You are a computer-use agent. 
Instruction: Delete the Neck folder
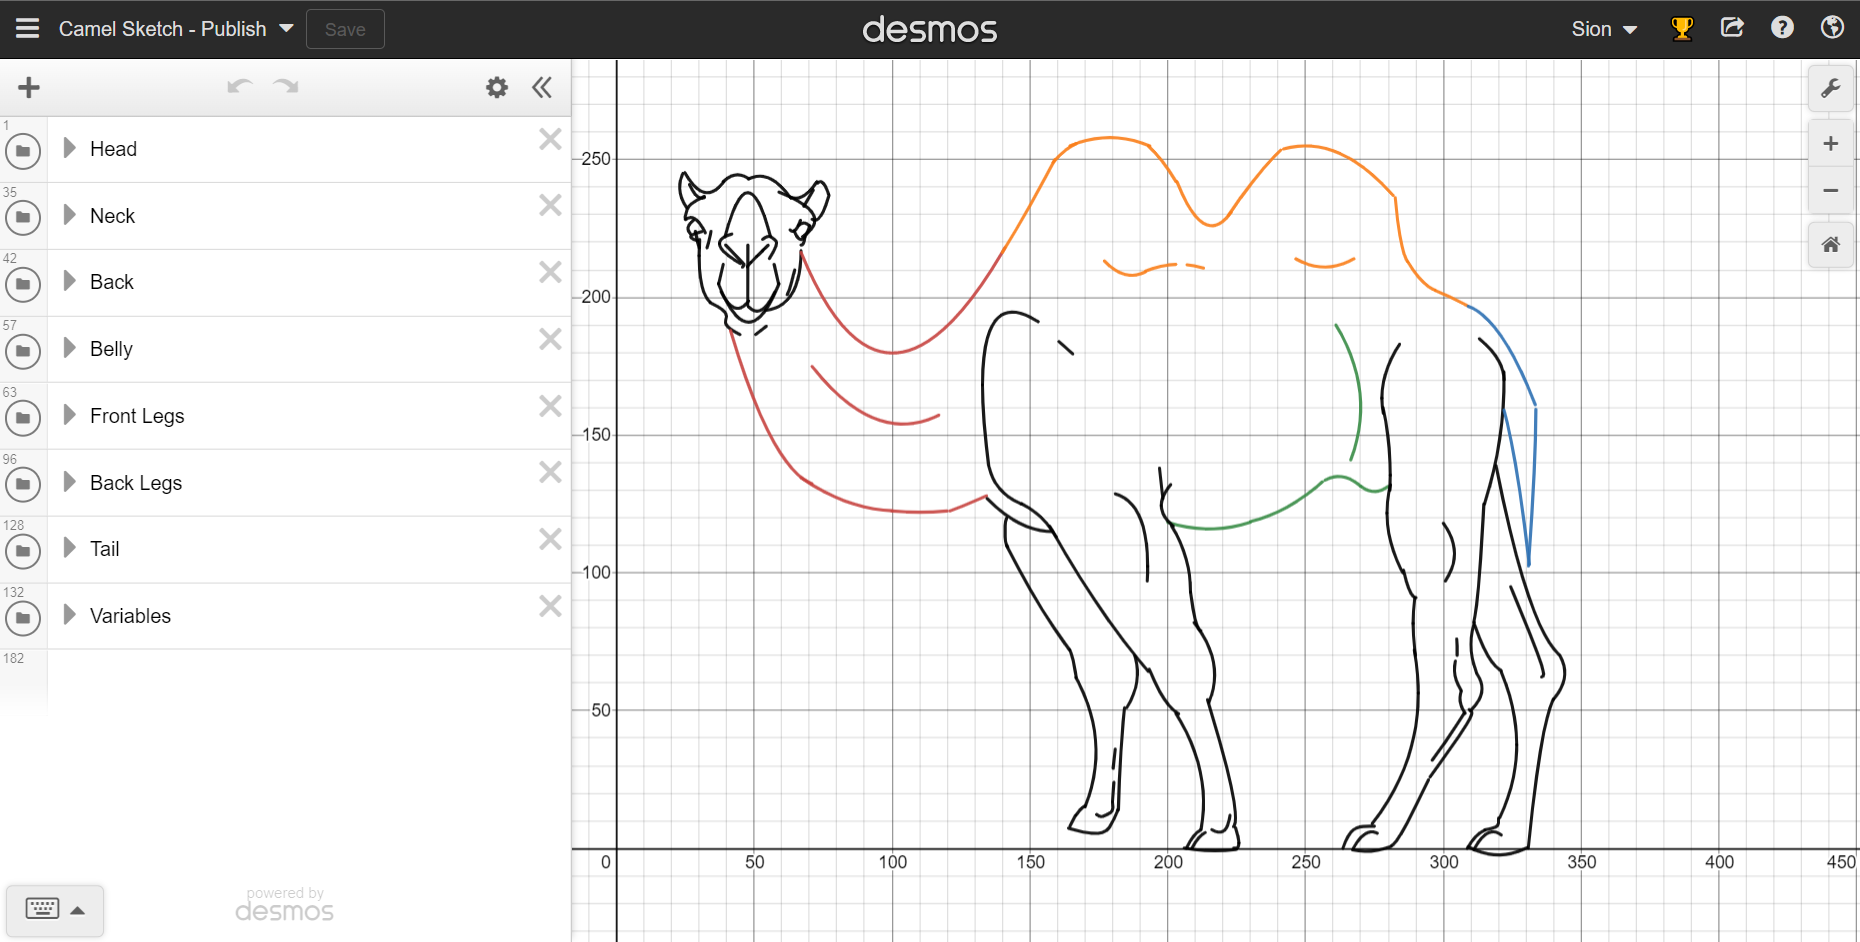pyautogui.click(x=550, y=205)
